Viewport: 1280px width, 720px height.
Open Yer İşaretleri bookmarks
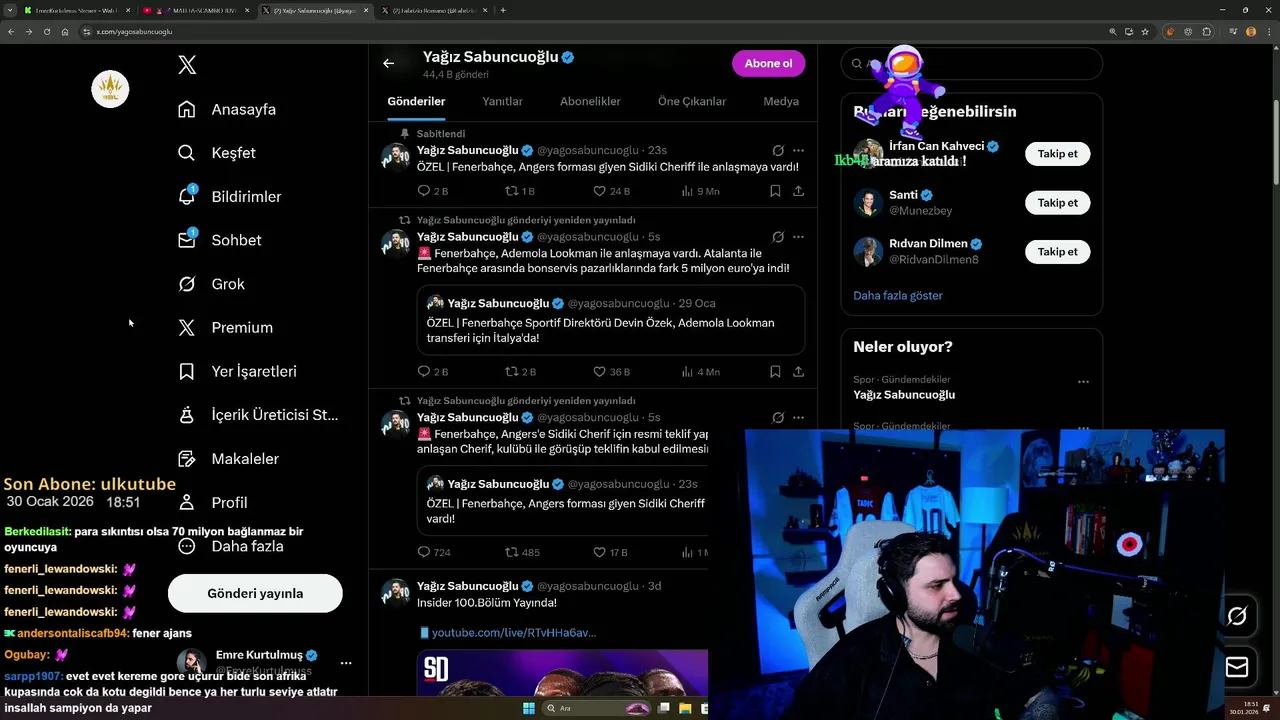(237, 371)
